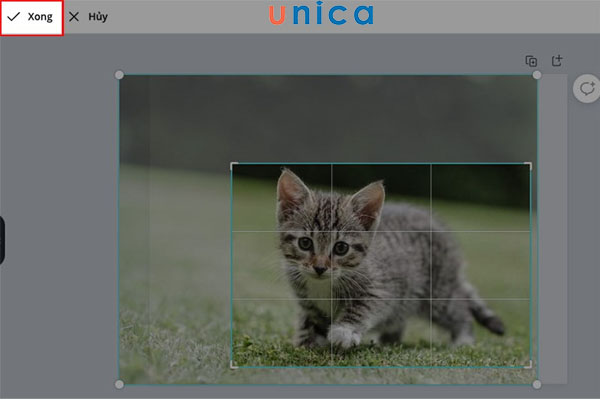Click the kitten's white front paw
Viewport: 600px width, 400px height.
344,337
